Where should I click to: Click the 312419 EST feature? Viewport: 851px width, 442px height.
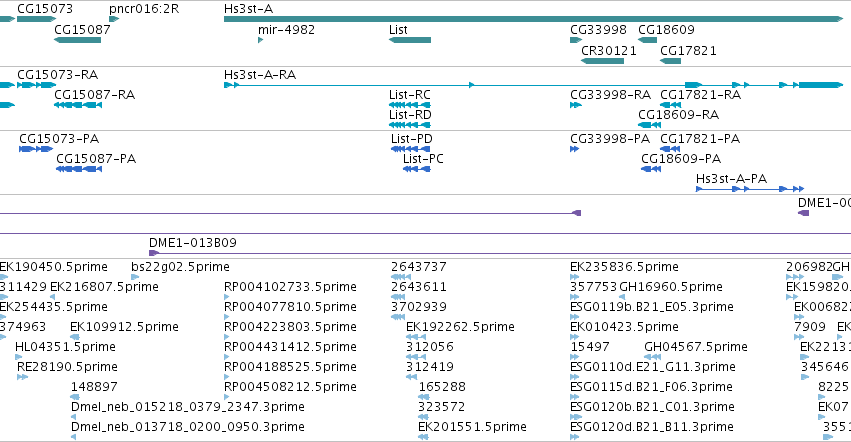pyautogui.click(x=411, y=377)
